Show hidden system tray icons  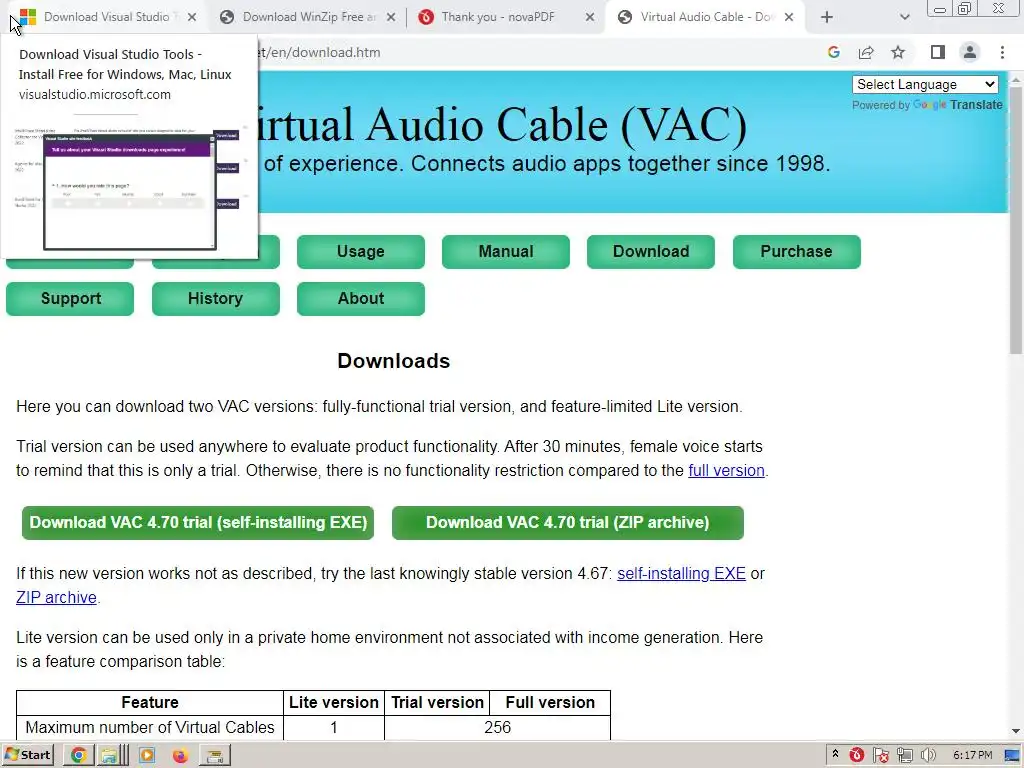pyautogui.click(x=835, y=755)
